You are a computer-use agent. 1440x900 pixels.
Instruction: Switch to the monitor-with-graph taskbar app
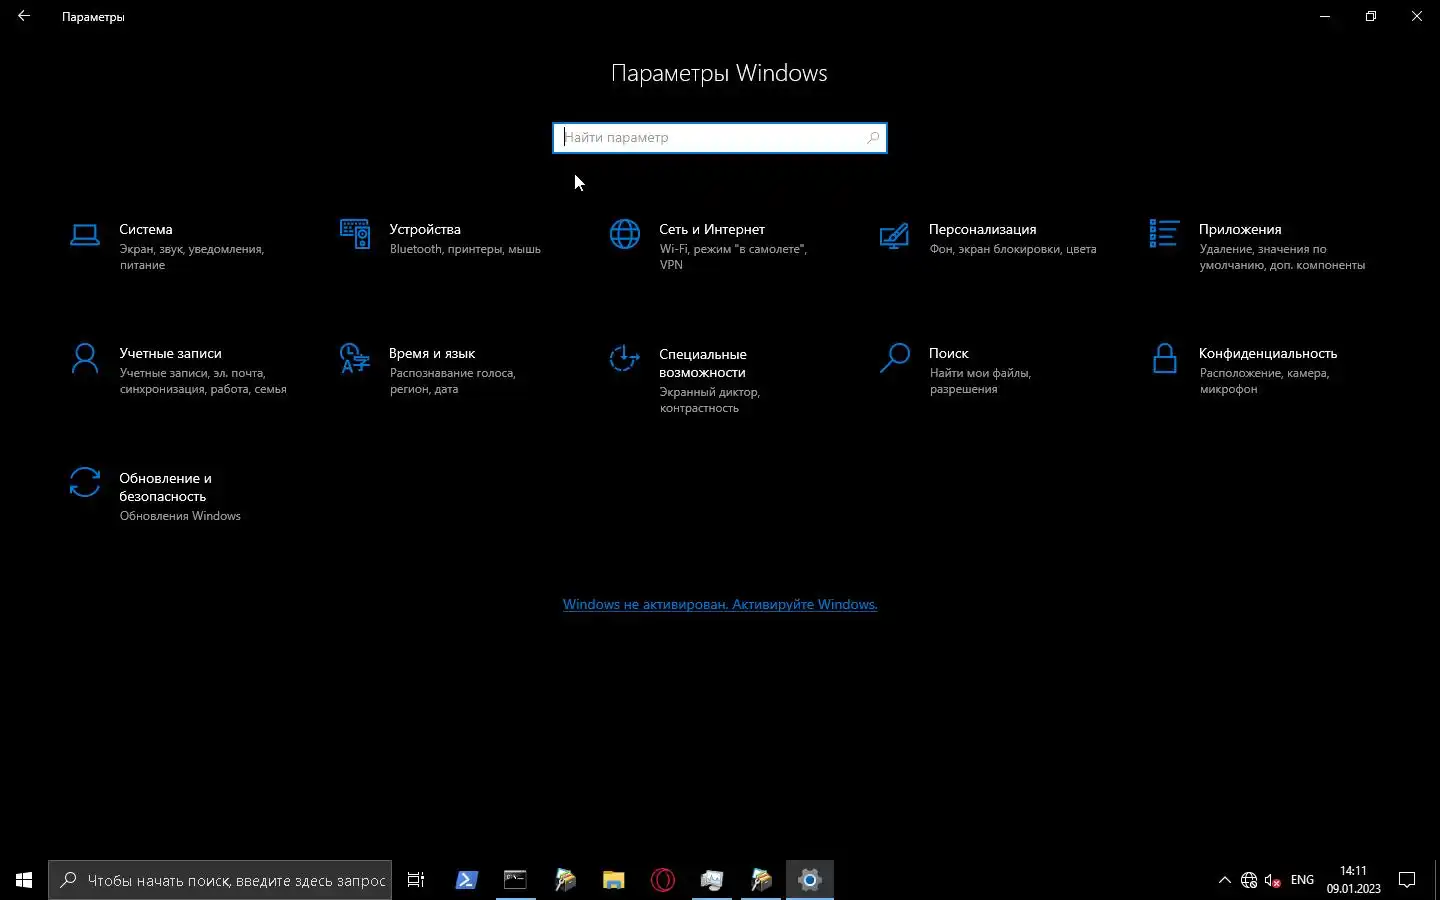[711, 880]
